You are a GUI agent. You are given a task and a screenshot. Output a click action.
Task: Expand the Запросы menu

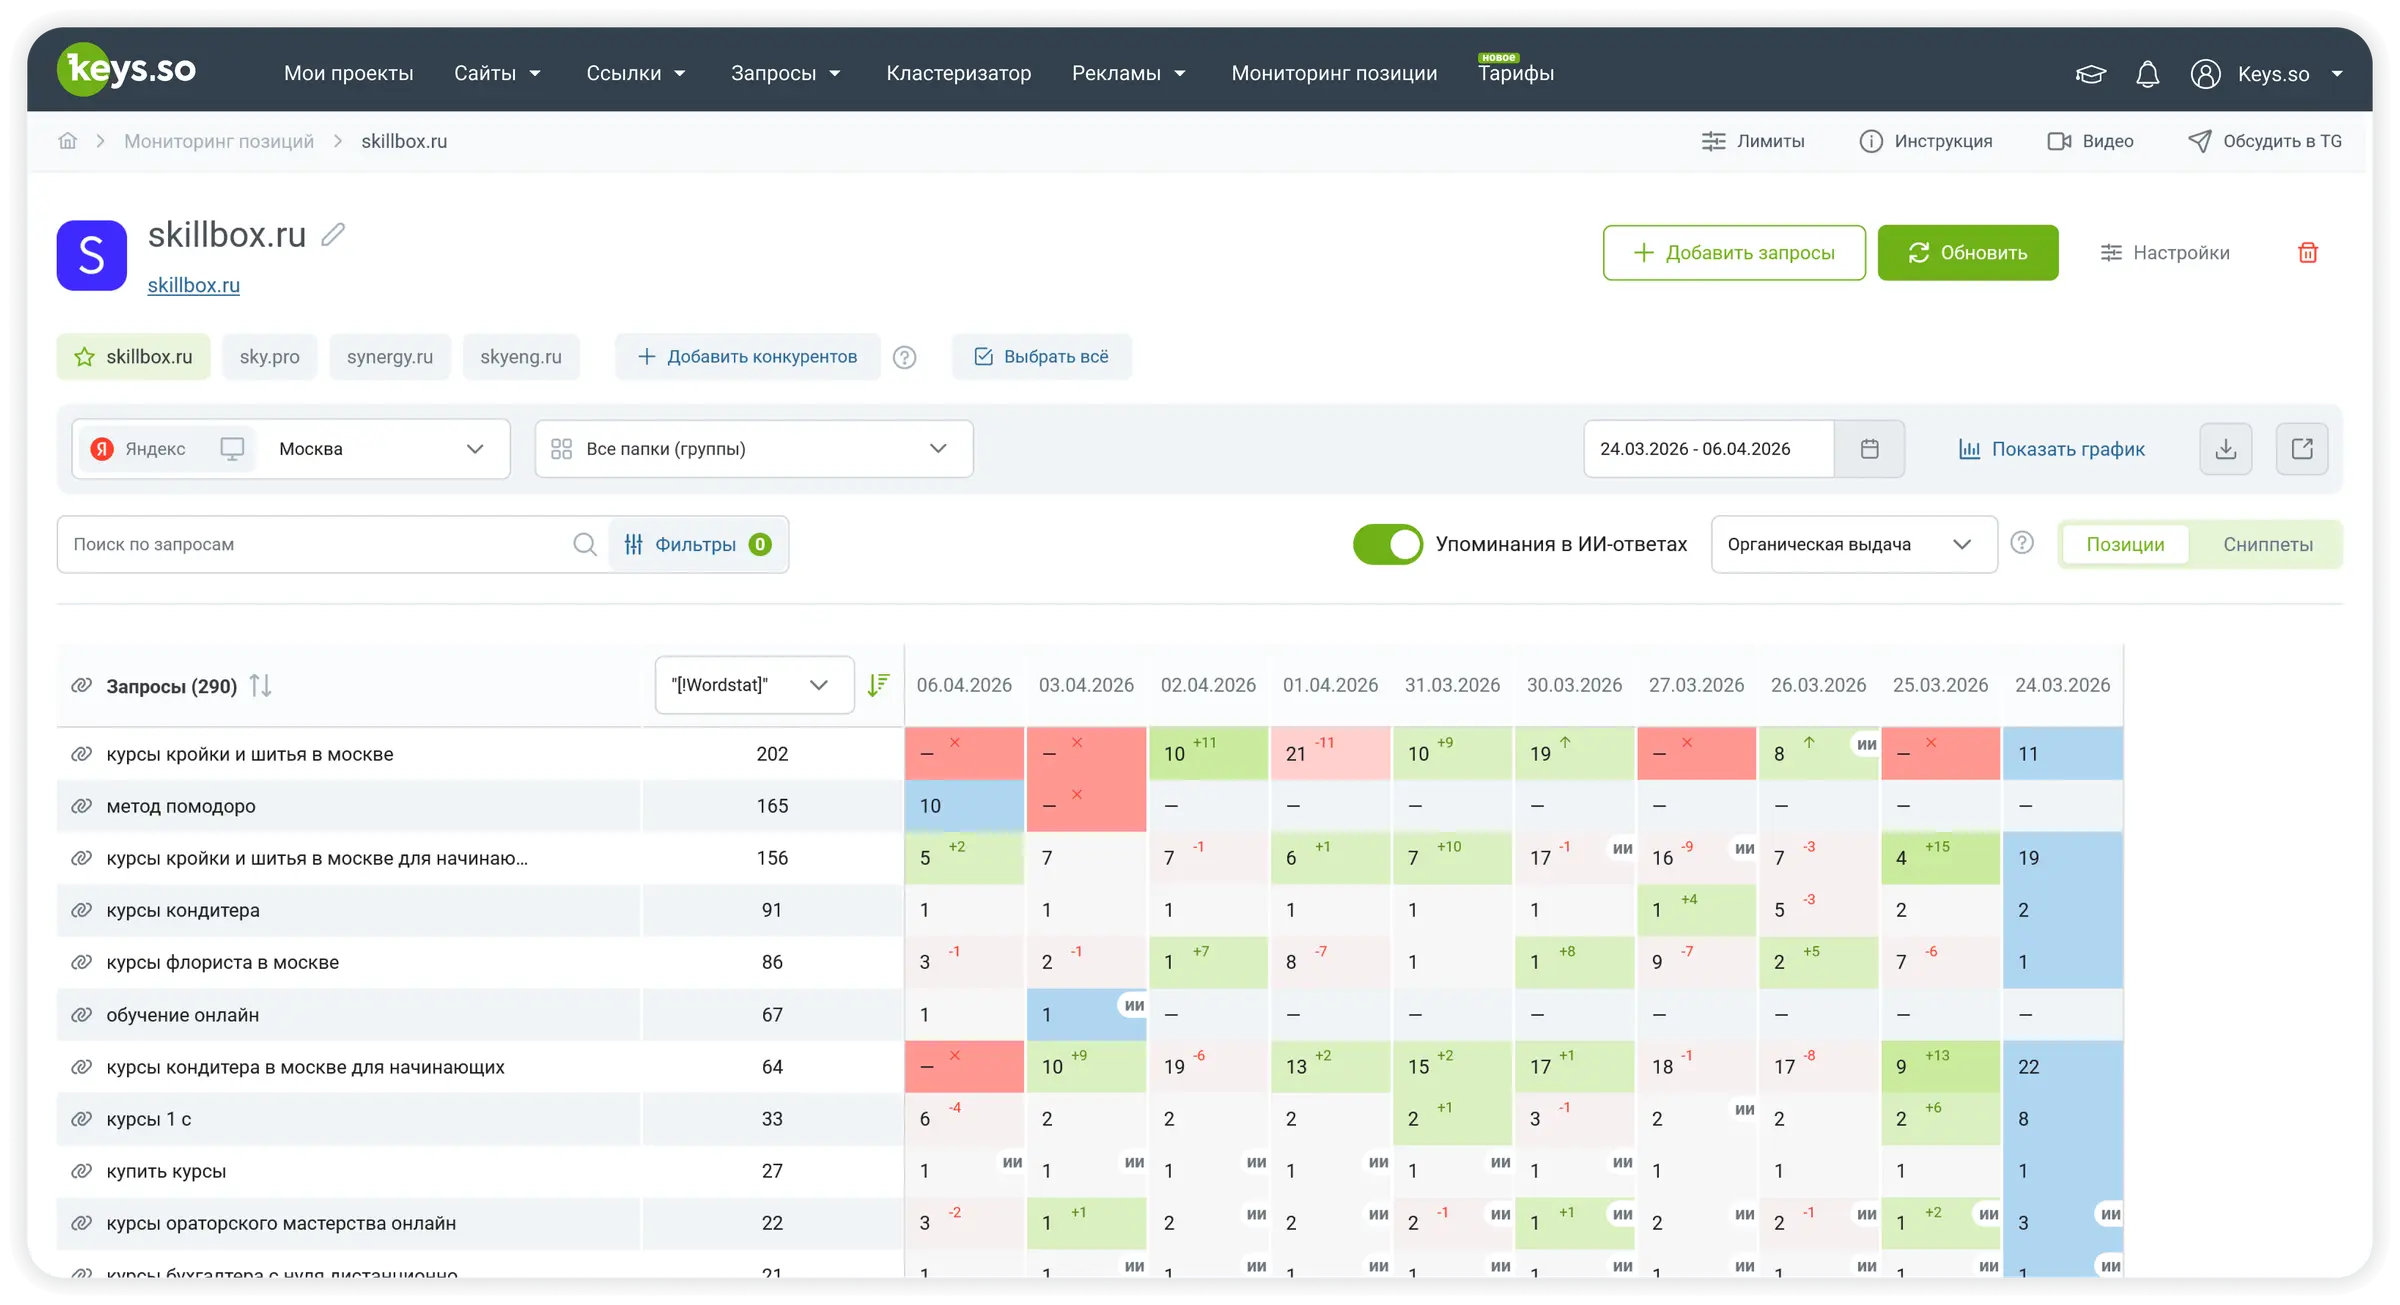click(786, 73)
